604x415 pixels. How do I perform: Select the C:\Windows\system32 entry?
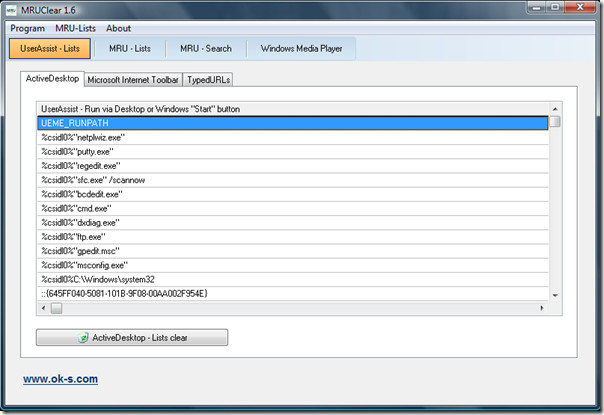pos(293,279)
